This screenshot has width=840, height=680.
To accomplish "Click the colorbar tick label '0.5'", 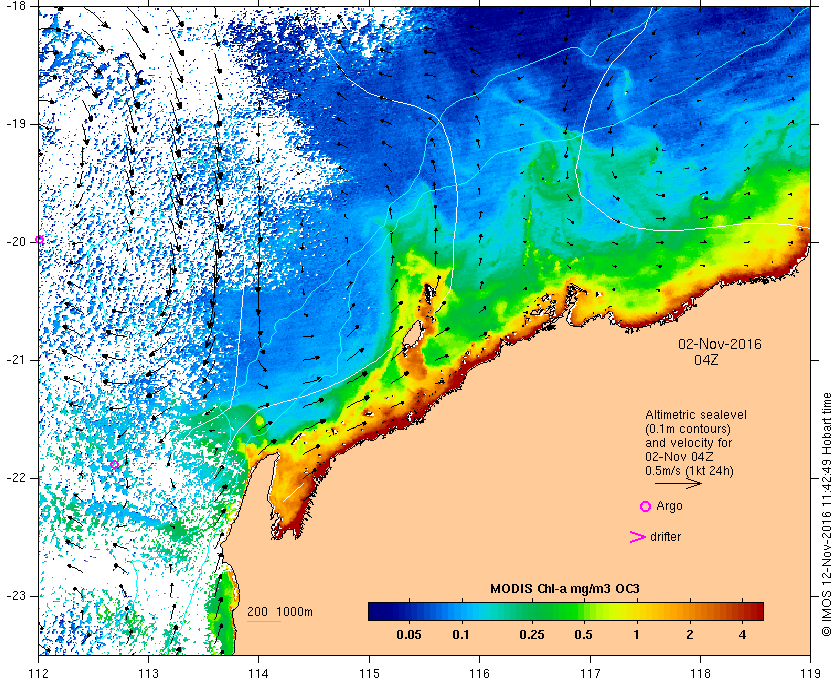I will click(583, 636).
